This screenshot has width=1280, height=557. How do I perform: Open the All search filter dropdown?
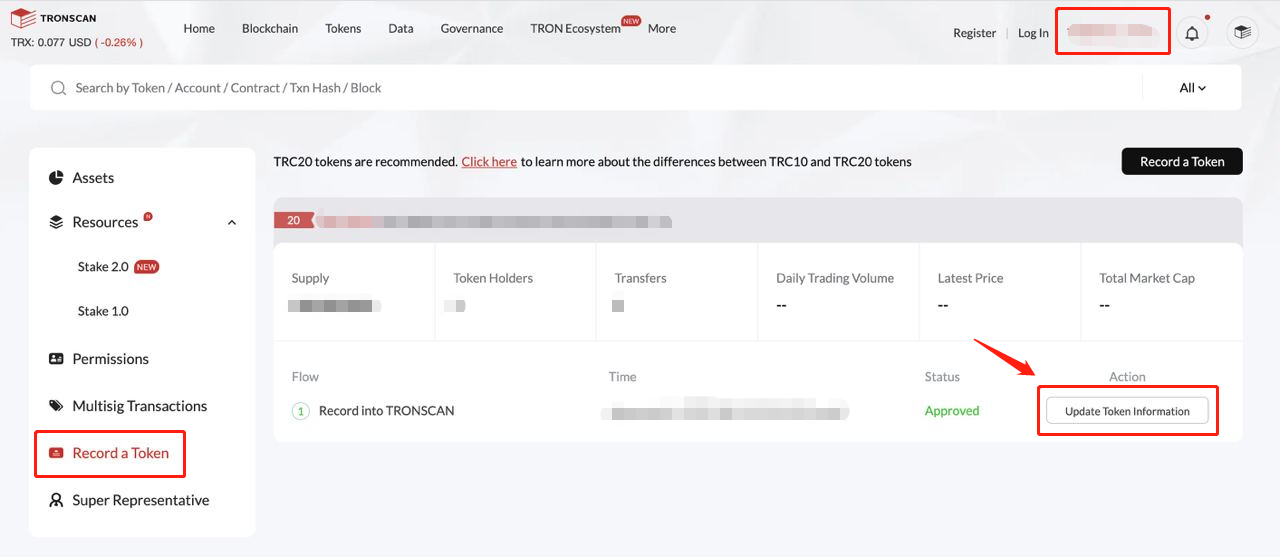click(1192, 88)
